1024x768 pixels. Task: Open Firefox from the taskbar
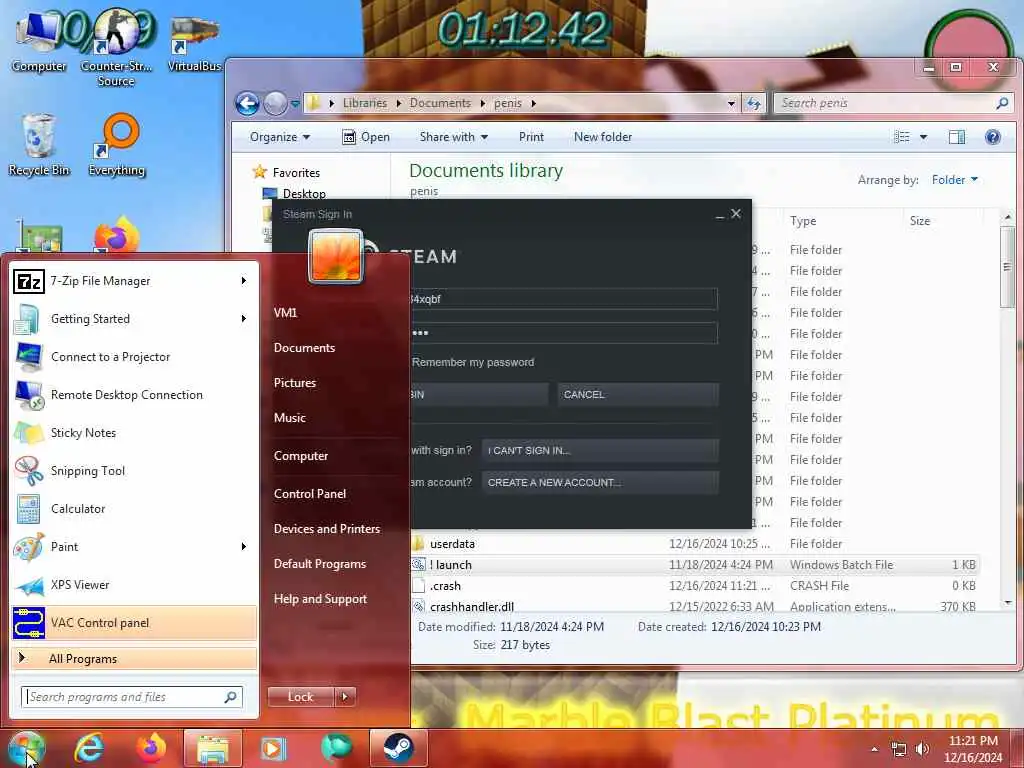151,748
